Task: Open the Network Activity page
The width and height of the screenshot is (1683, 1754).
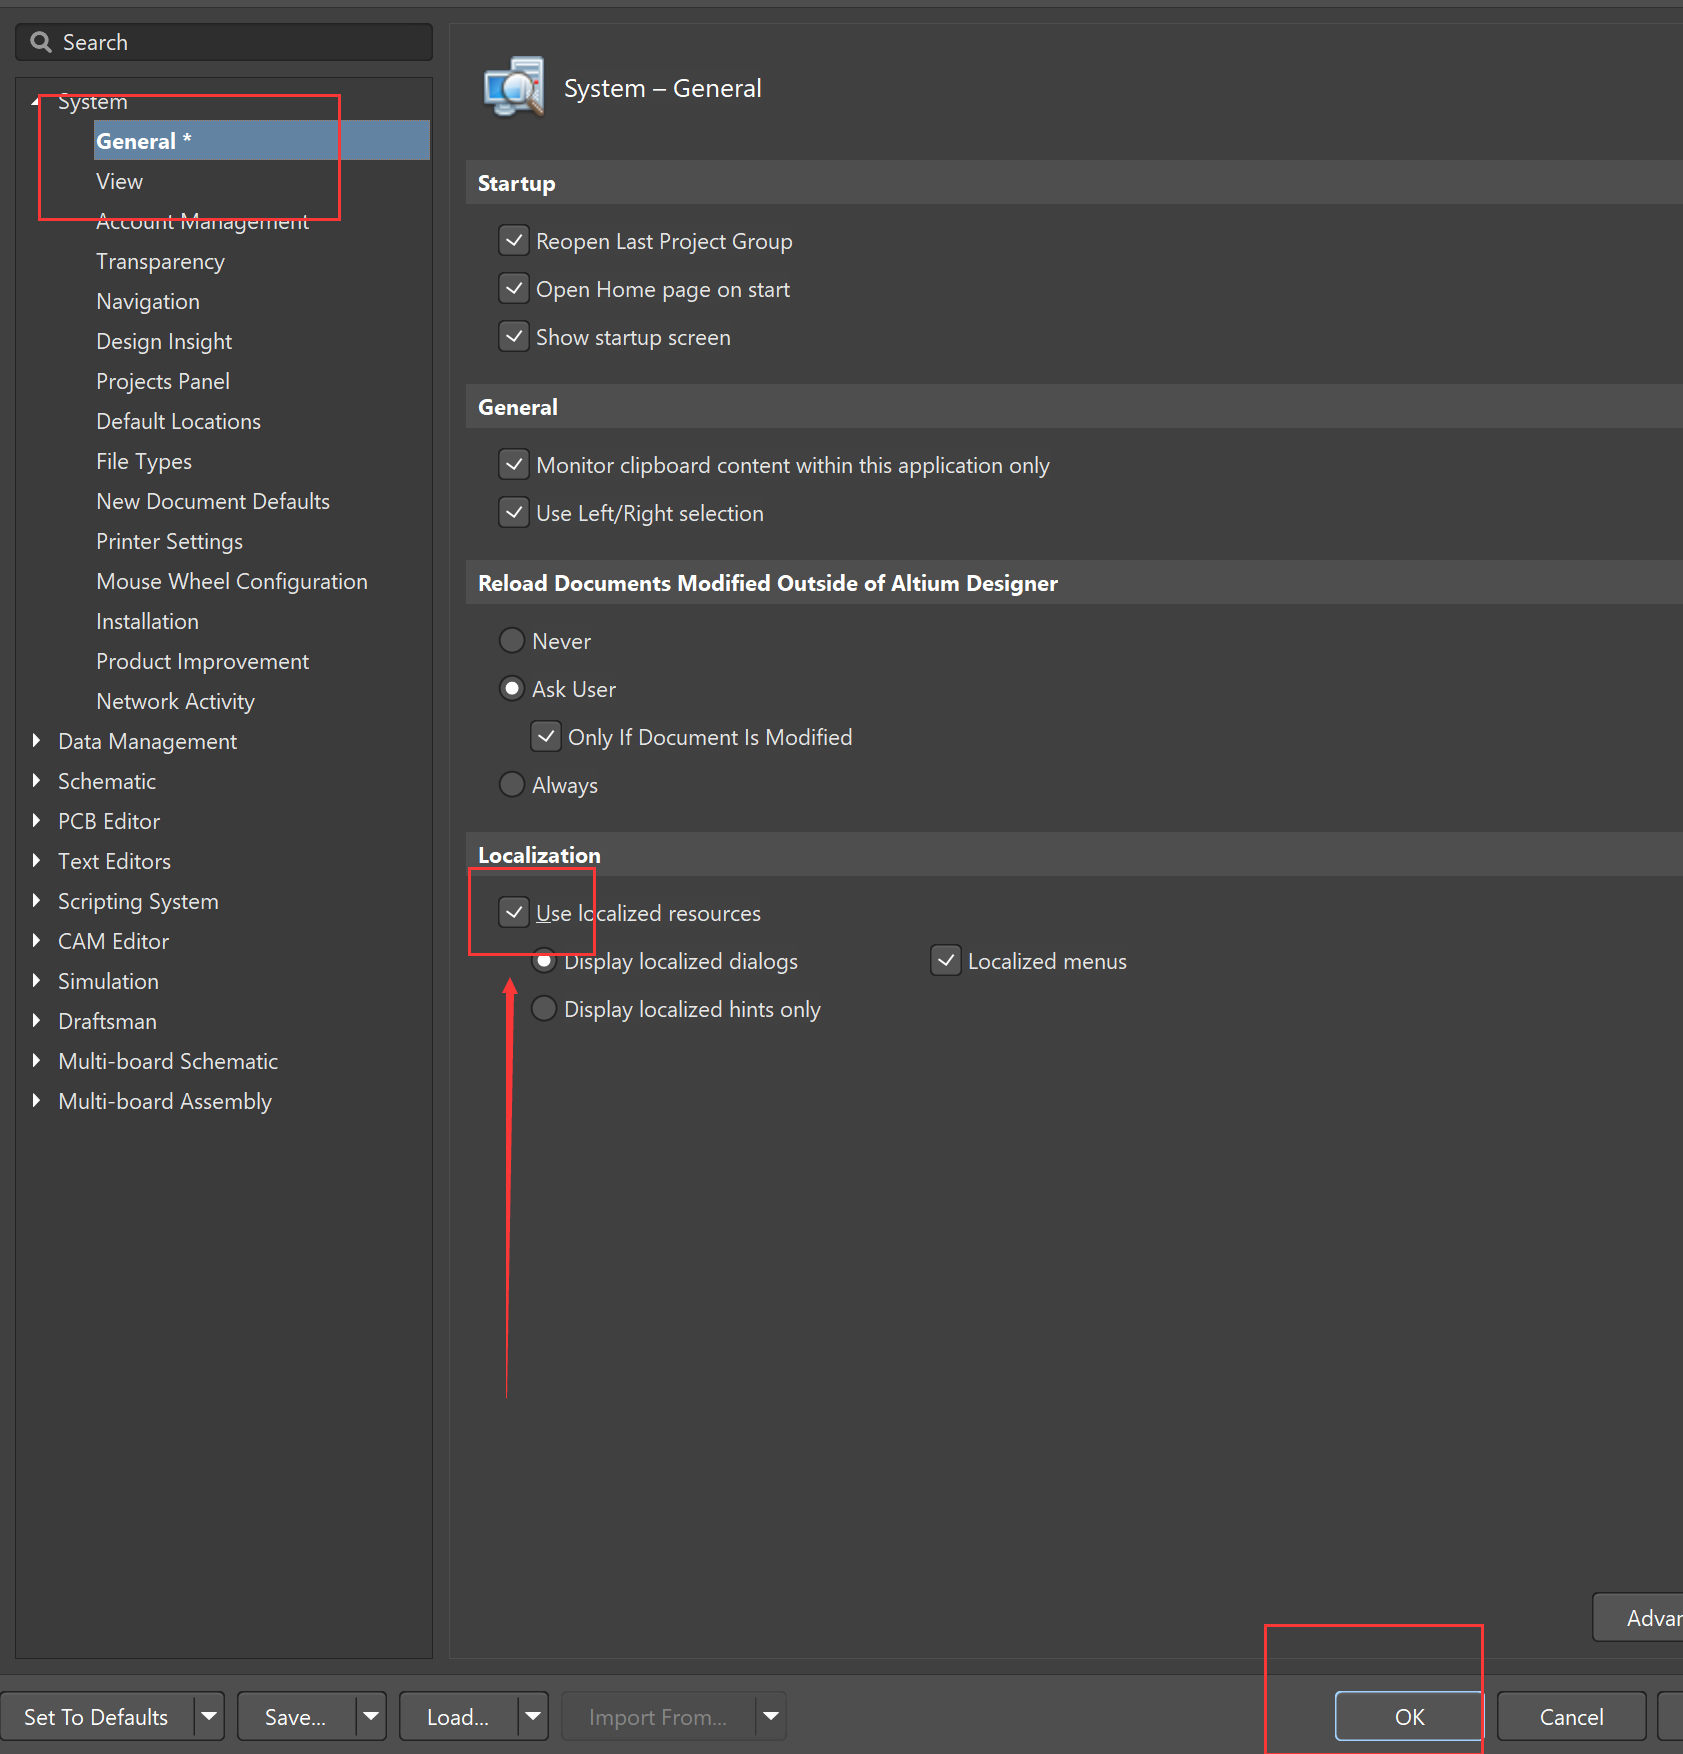Action: [x=175, y=701]
